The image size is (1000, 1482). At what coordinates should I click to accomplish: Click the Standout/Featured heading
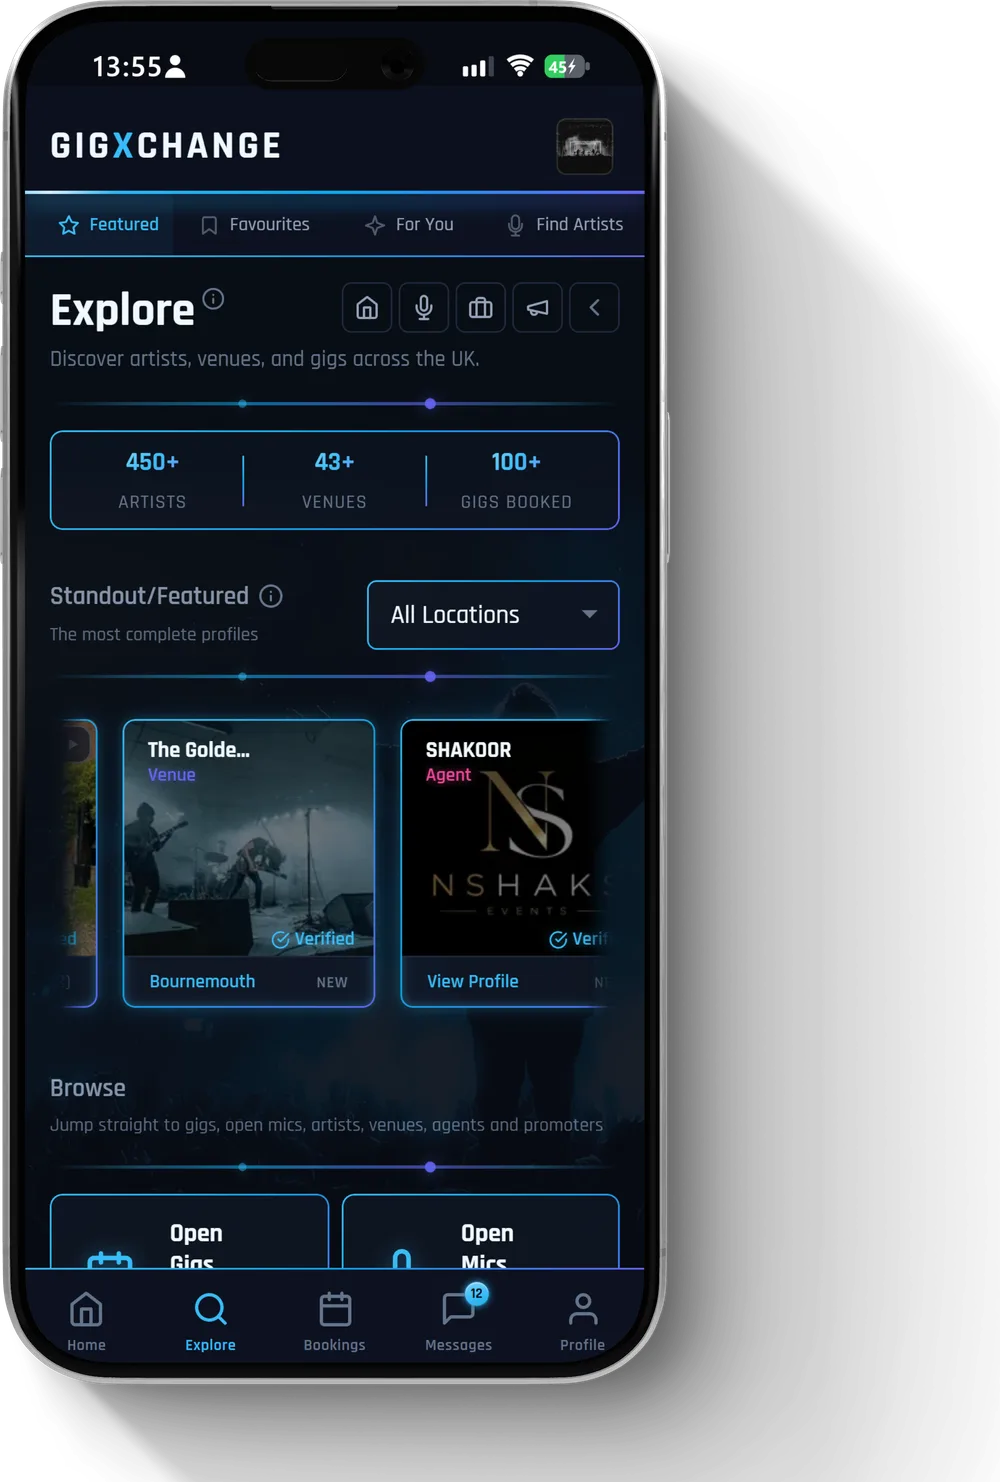click(149, 596)
